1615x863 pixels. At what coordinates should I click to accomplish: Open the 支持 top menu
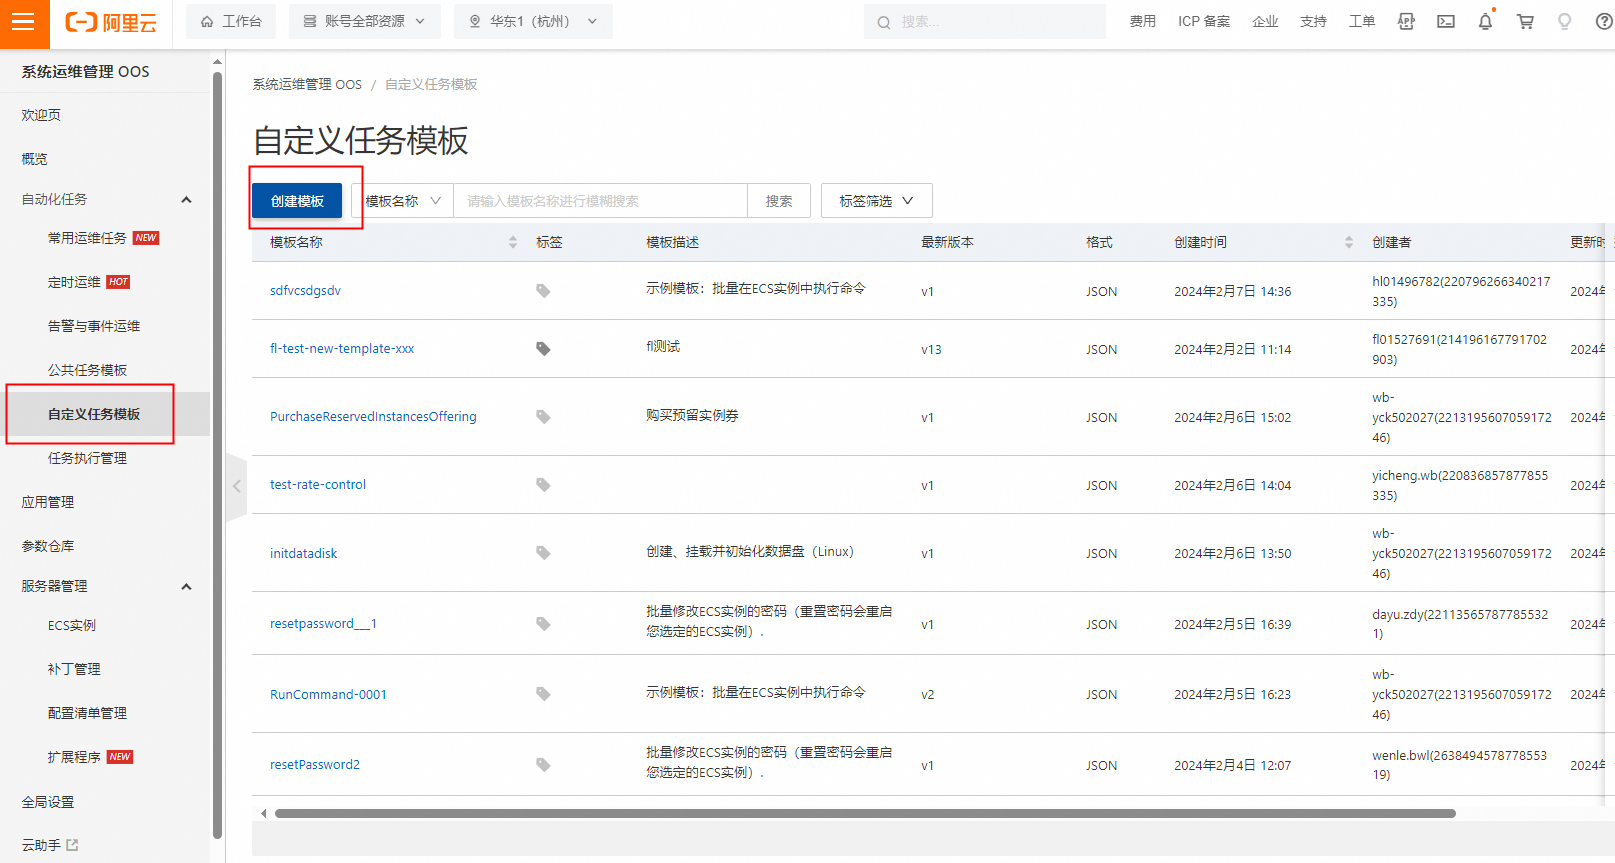click(x=1313, y=21)
